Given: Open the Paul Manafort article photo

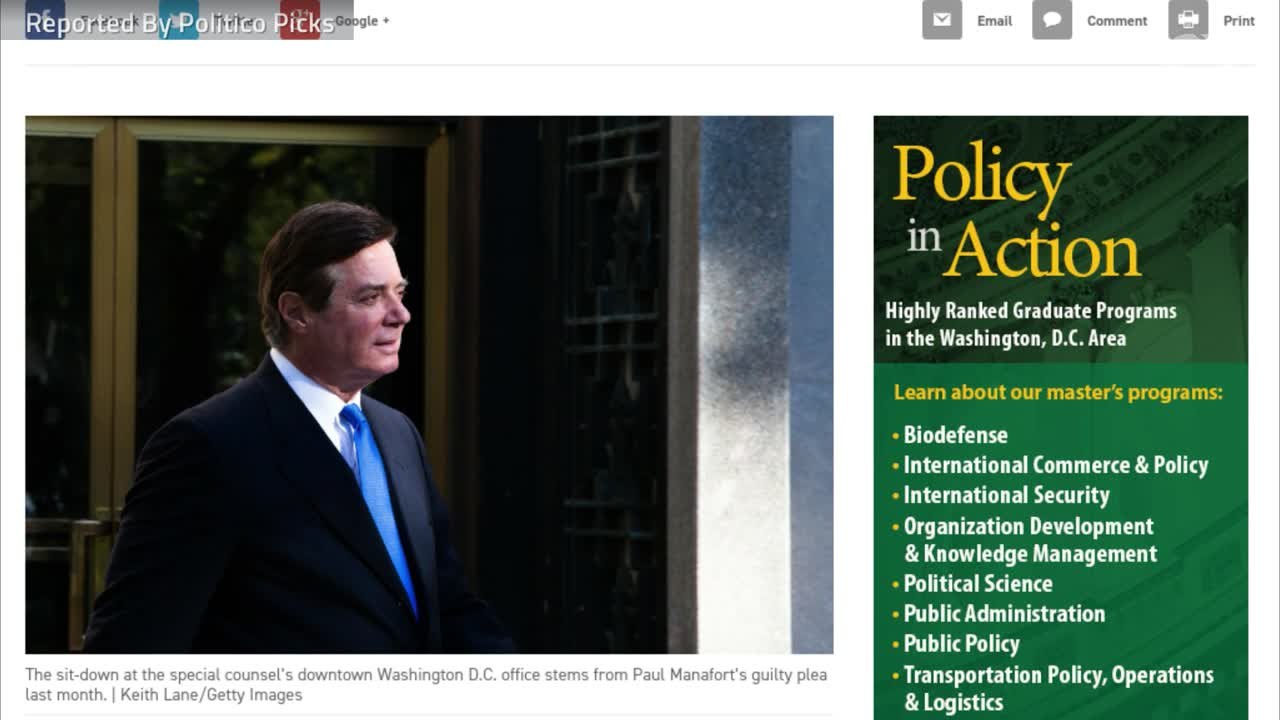Looking at the screenshot, I should [x=429, y=385].
